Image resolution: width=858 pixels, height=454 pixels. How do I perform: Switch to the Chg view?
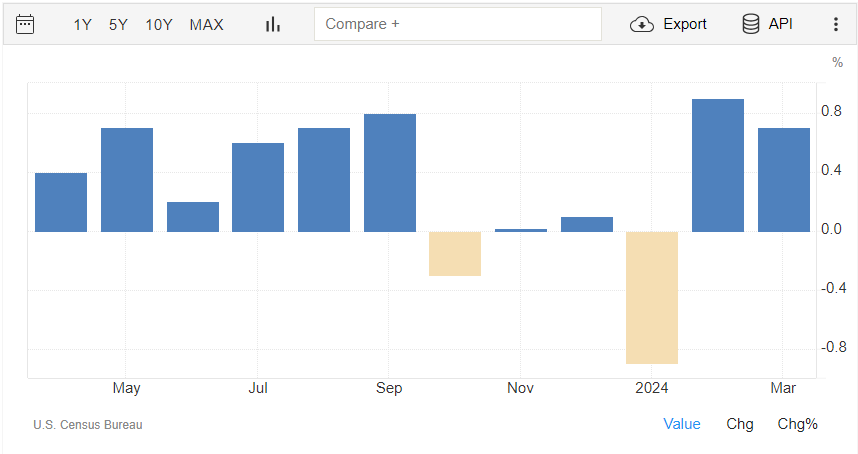point(740,424)
